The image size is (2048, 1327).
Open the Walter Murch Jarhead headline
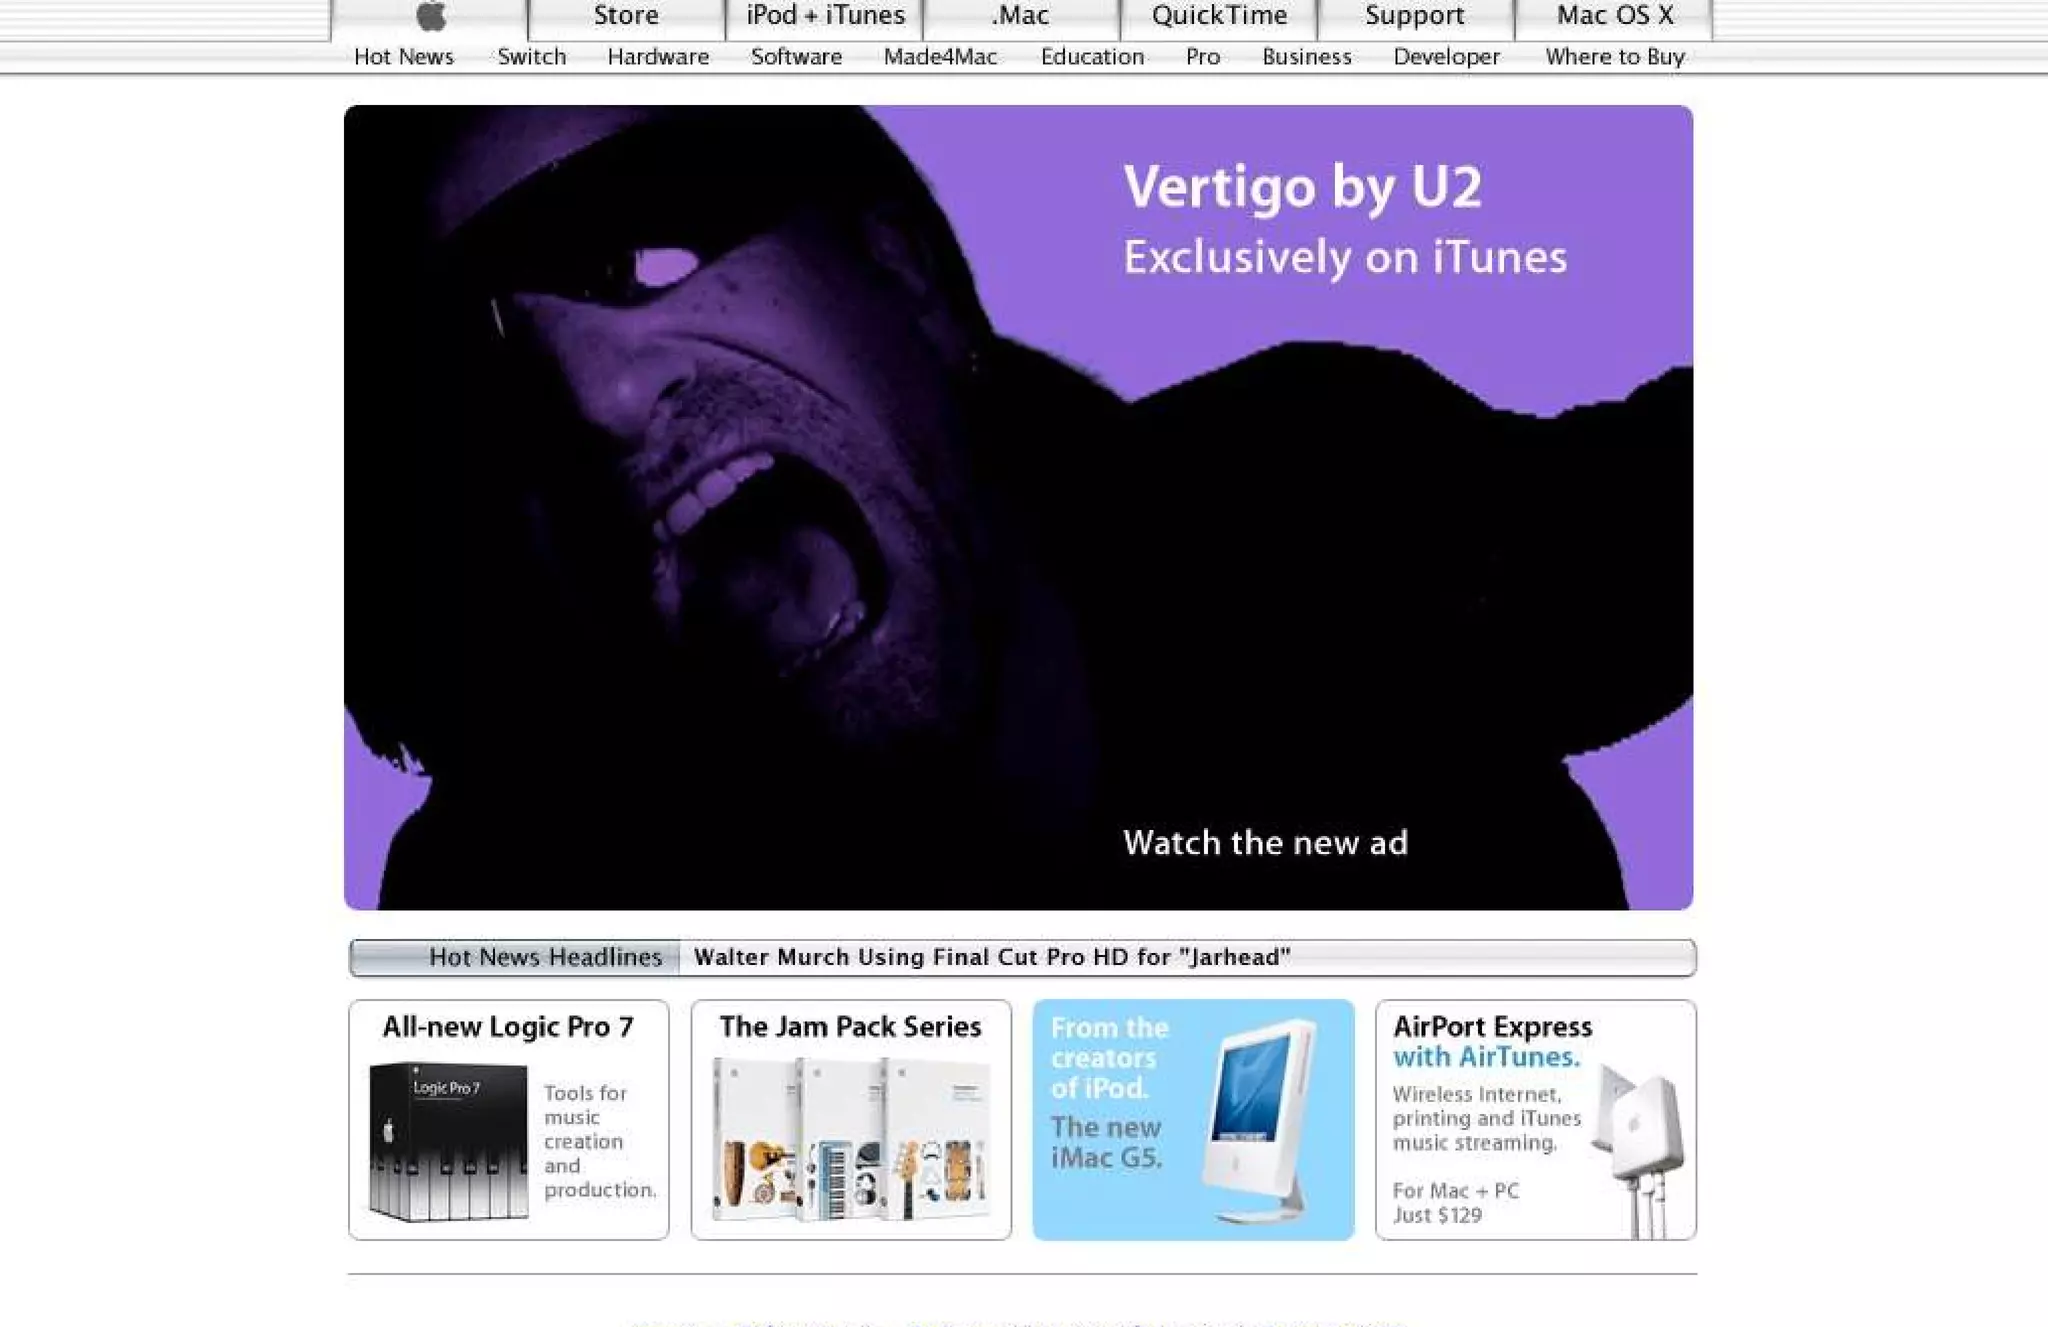click(992, 957)
